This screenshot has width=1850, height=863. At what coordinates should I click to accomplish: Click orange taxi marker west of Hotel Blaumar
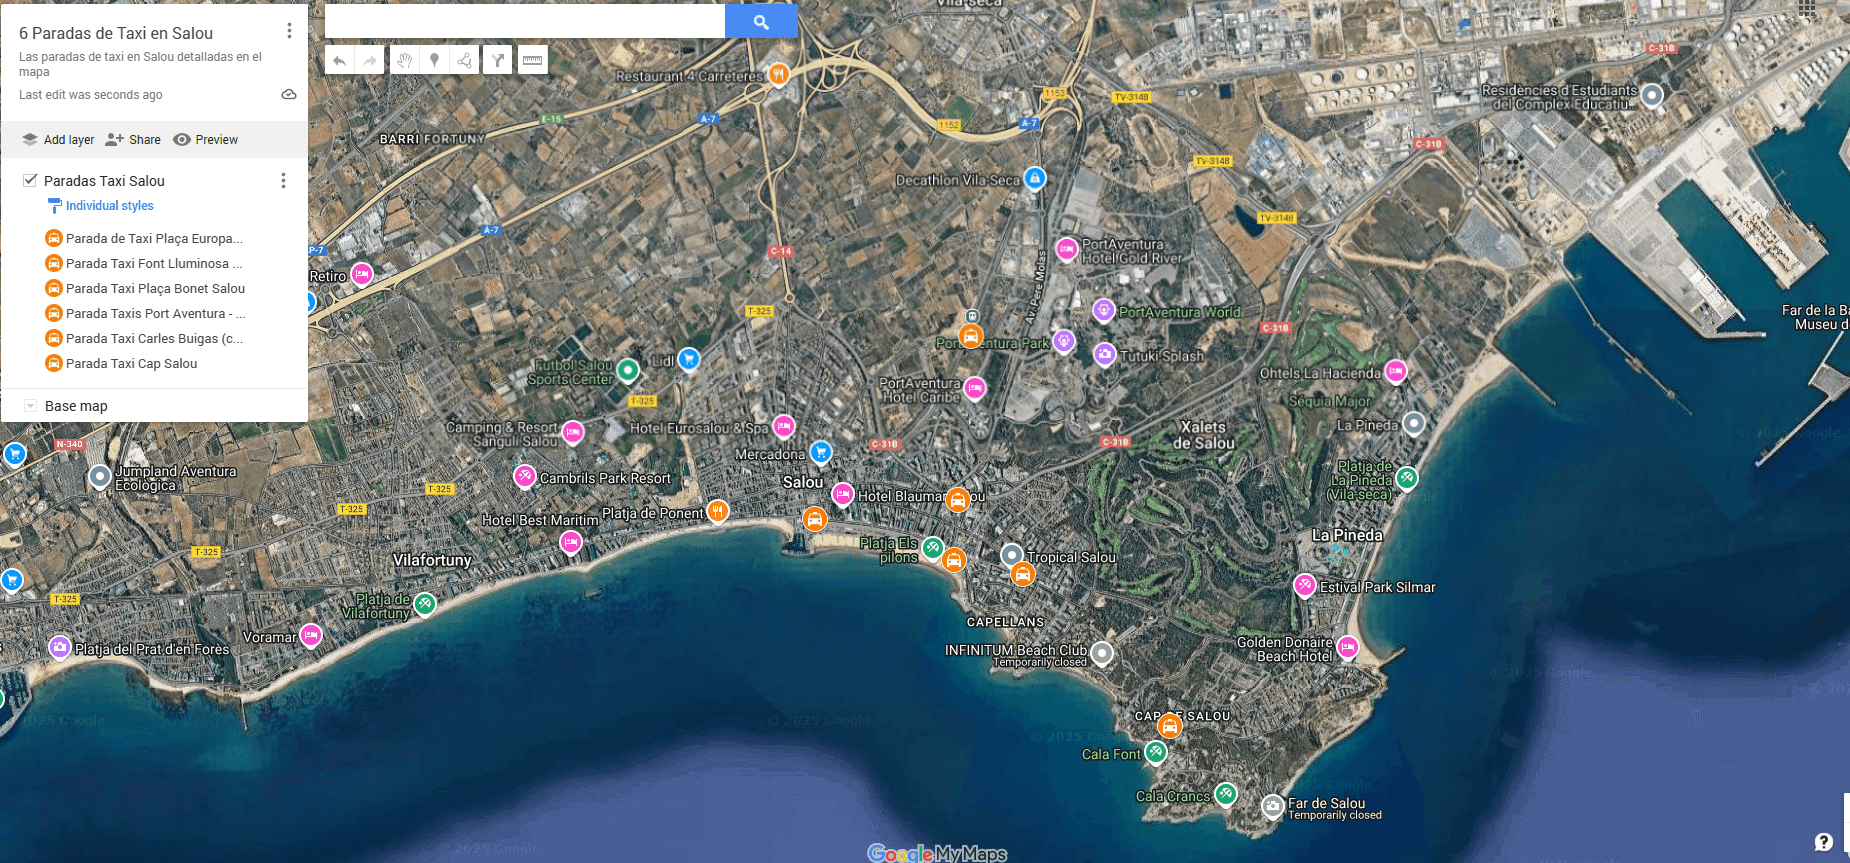pyautogui.click(x=815, y=519)
